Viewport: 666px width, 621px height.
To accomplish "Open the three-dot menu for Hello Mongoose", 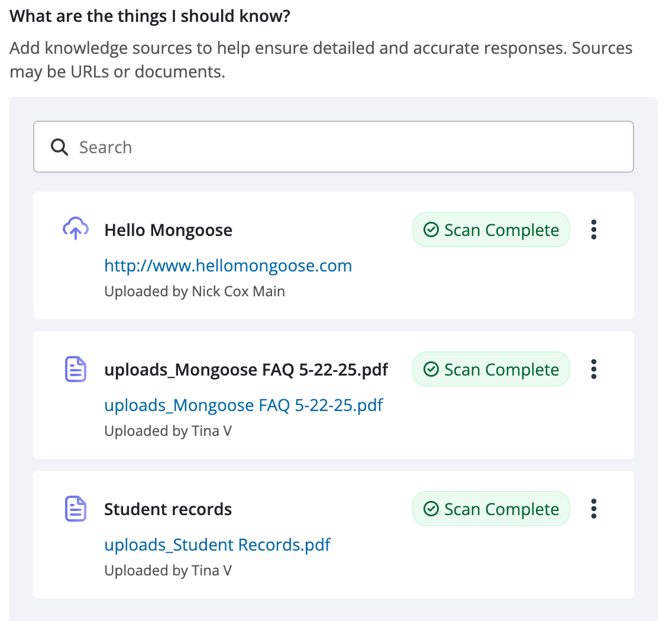I will pos(594,230).
